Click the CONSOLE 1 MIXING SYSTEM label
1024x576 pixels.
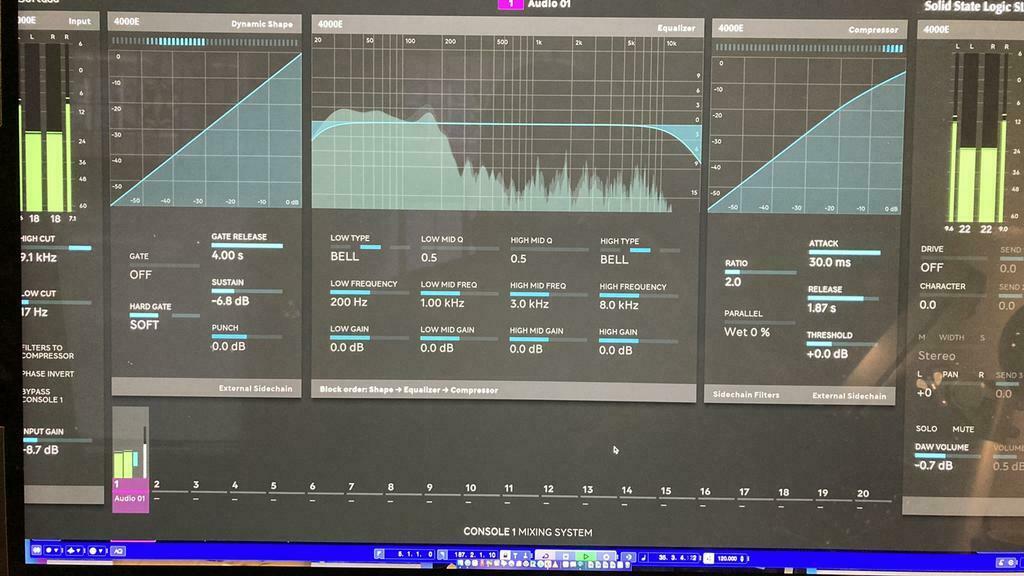point(528,532)
